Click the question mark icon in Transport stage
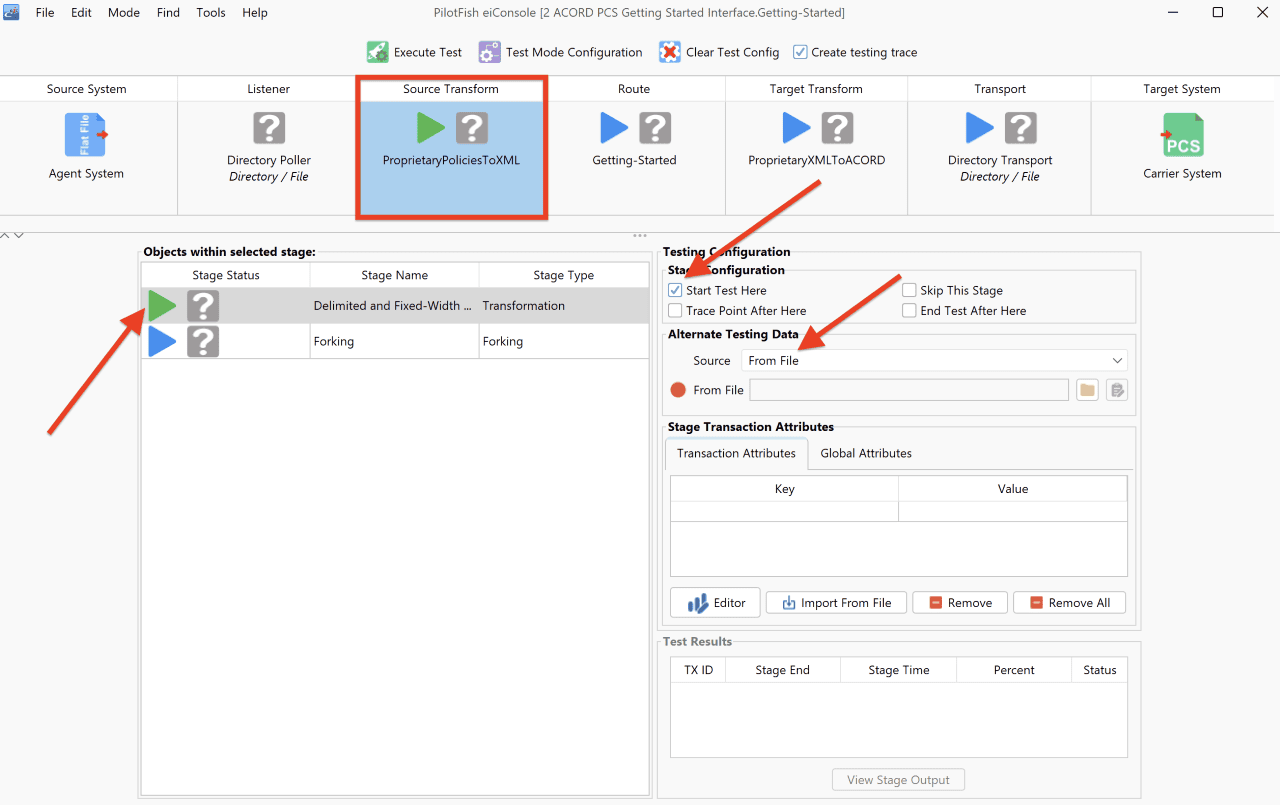The image size is (1280, 805). [x=1021, y=128]
